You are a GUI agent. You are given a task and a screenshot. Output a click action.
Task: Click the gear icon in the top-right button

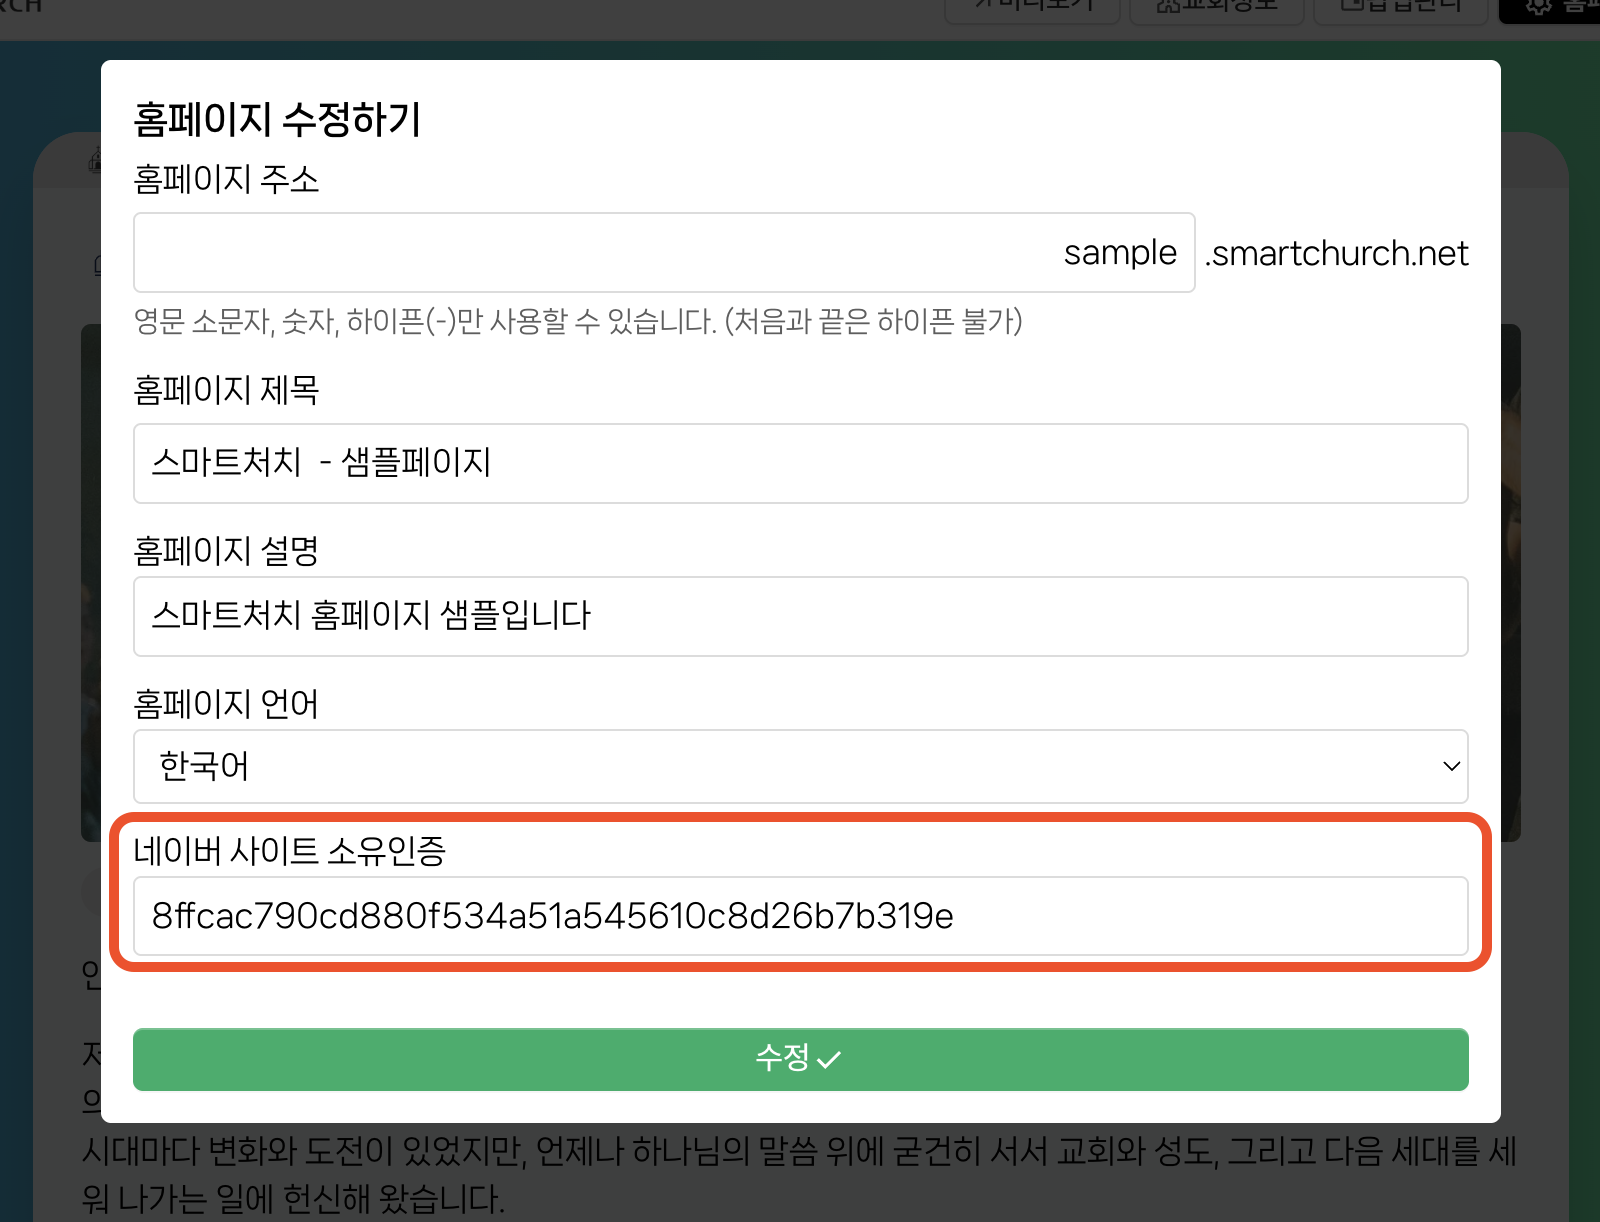1538,7
